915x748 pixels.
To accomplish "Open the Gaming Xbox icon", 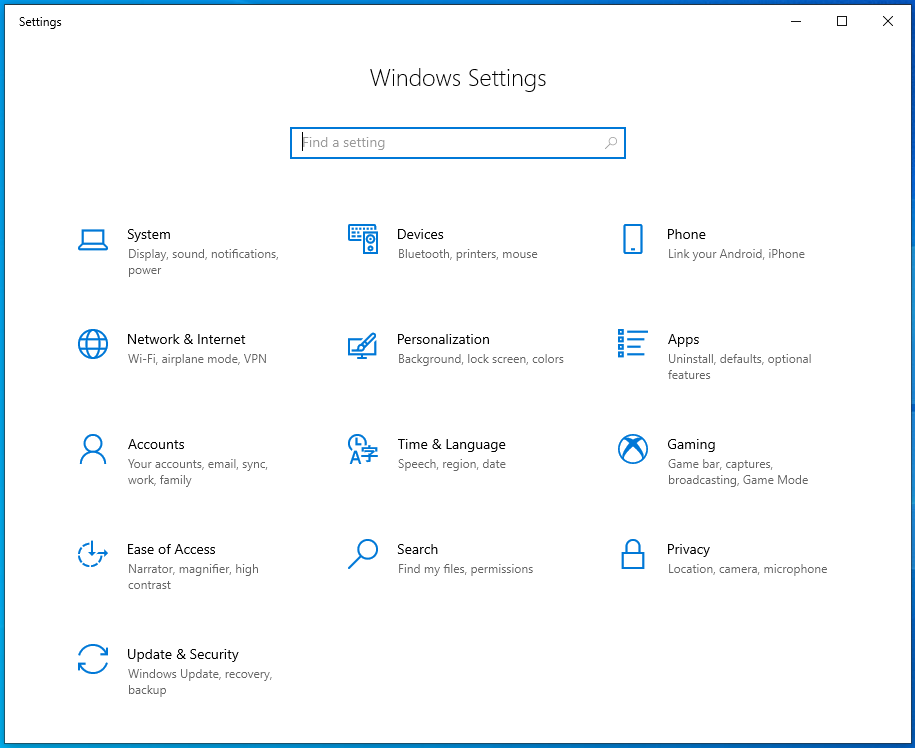I will (x=633, y=449).
